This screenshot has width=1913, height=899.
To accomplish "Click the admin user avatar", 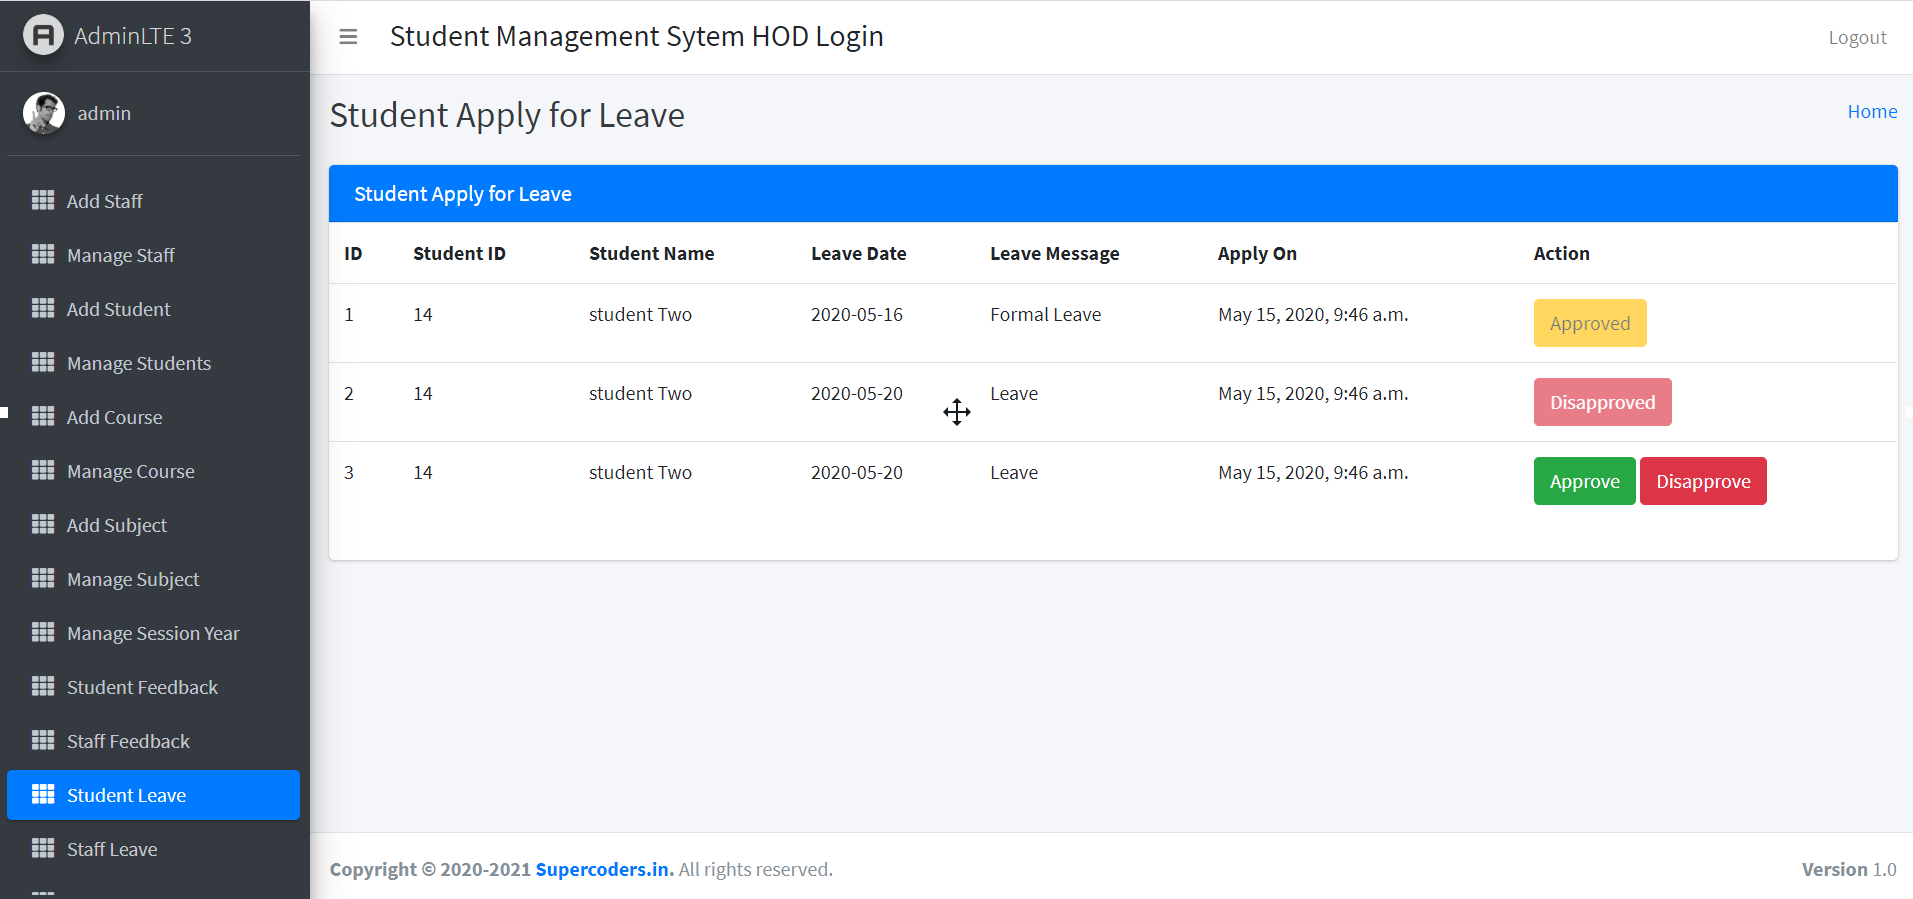I will coord(44,113).
